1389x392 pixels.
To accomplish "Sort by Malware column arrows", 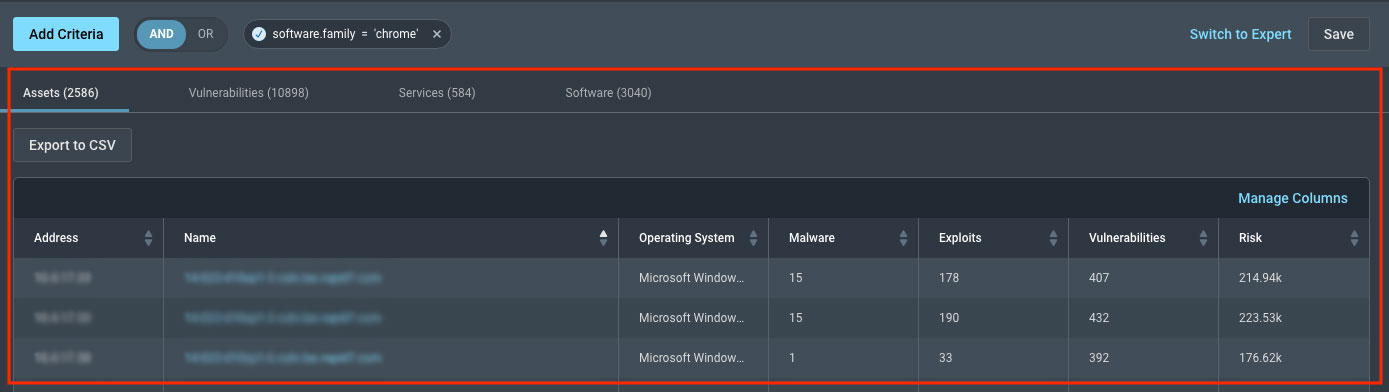I will 903,238.
